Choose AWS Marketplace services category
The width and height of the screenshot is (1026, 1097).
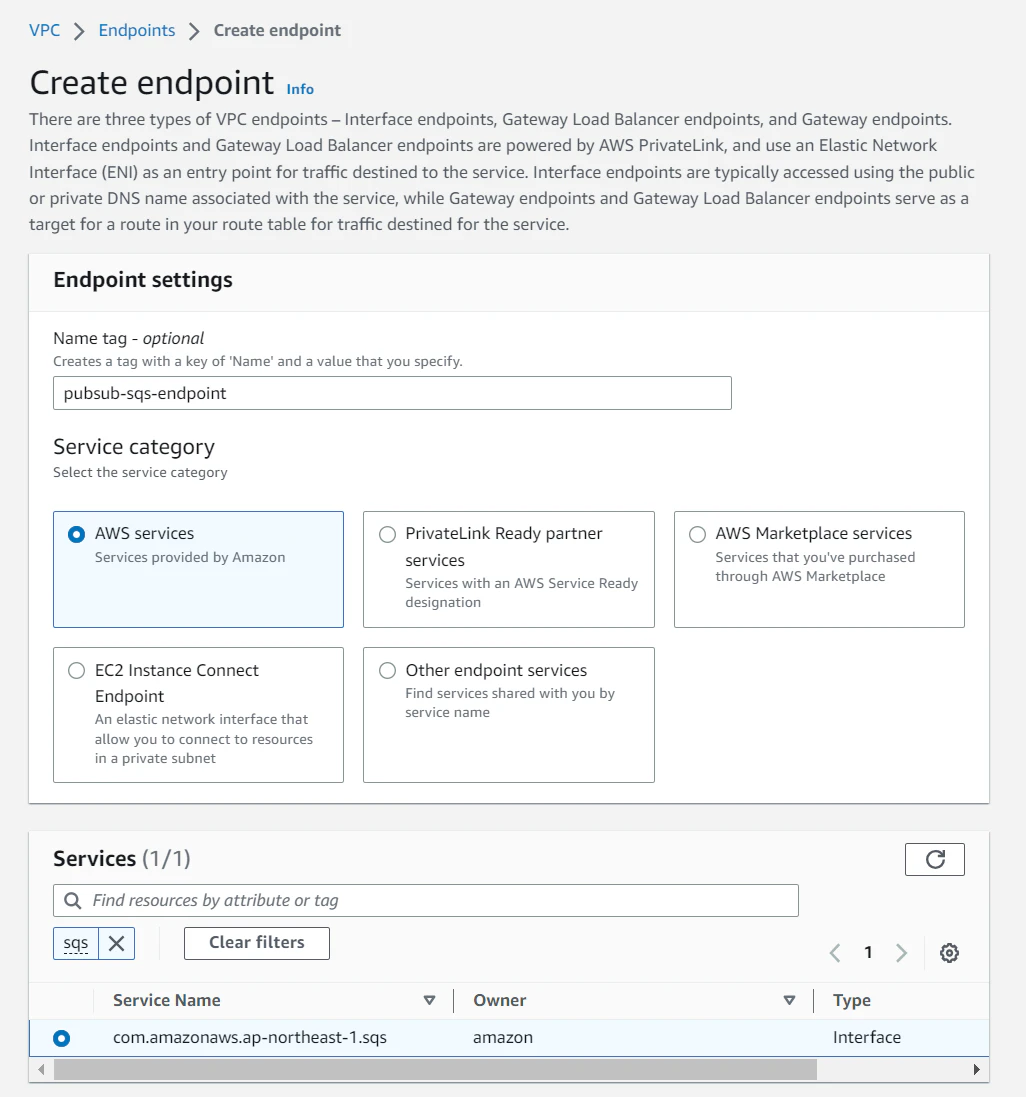[697, 535]
